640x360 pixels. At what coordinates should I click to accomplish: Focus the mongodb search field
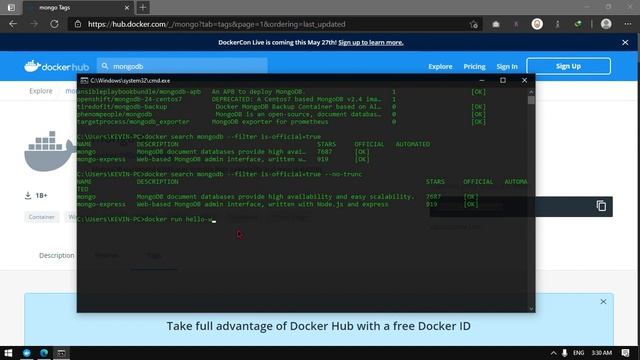pos(182,66)
